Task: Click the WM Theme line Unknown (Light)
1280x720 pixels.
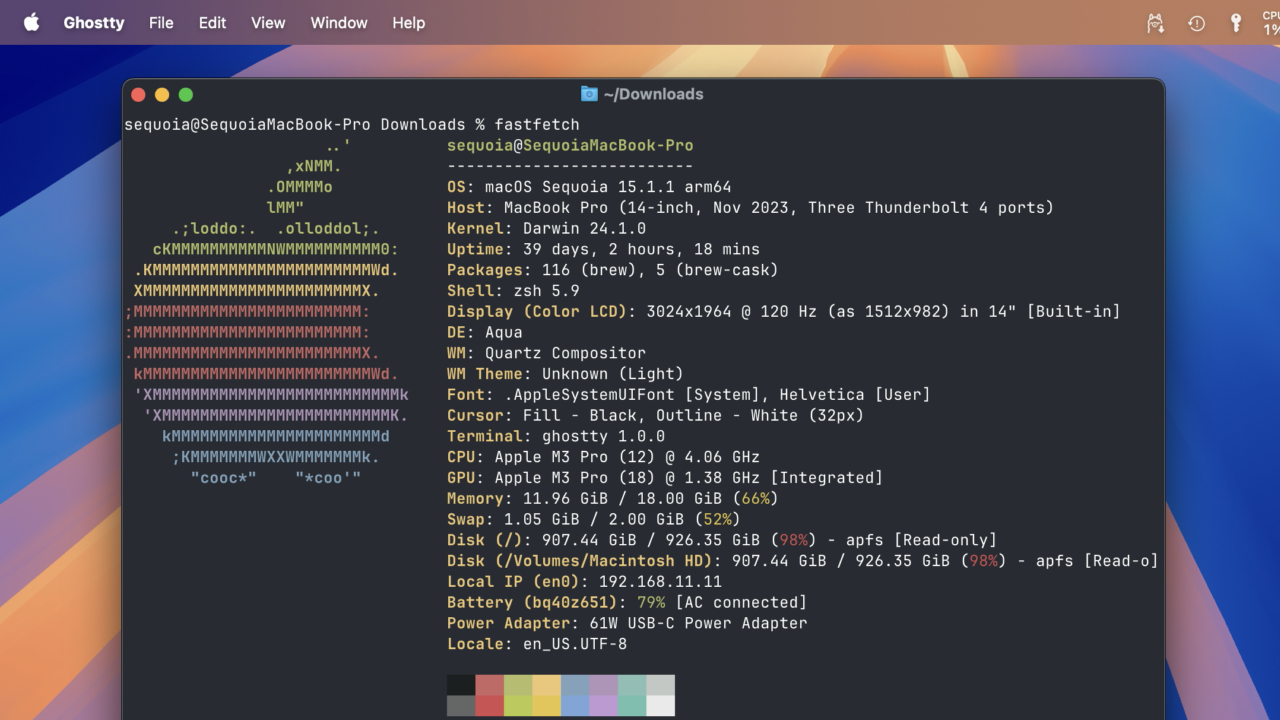Action: tap(565, 374)
